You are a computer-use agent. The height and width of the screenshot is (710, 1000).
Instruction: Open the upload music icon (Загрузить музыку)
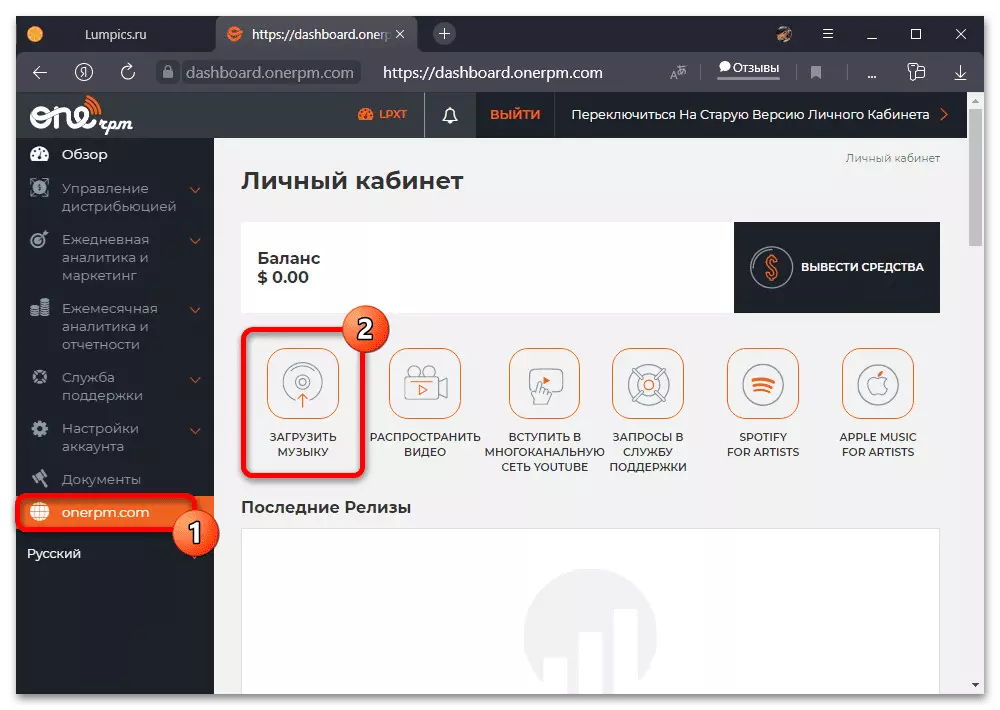pyautogui.click(x=302, y=383)
